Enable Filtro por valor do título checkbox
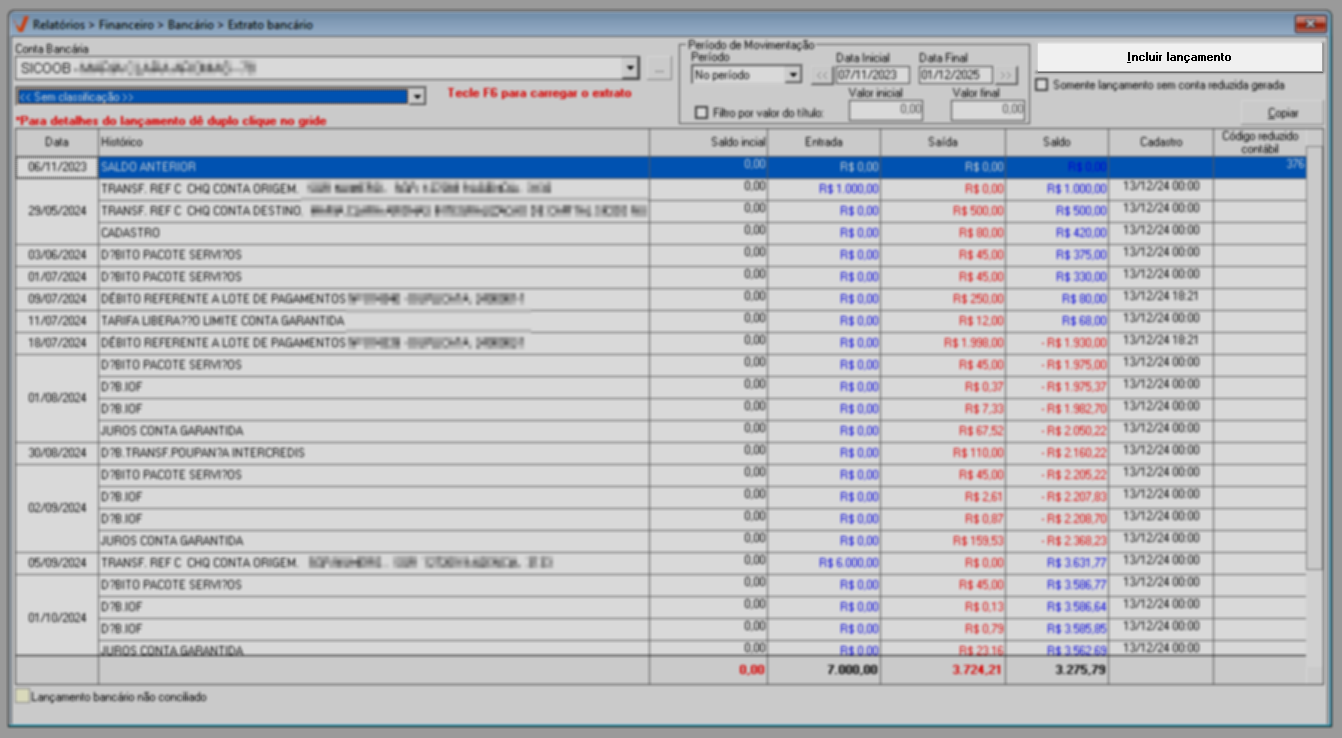 tap(701, 112)
